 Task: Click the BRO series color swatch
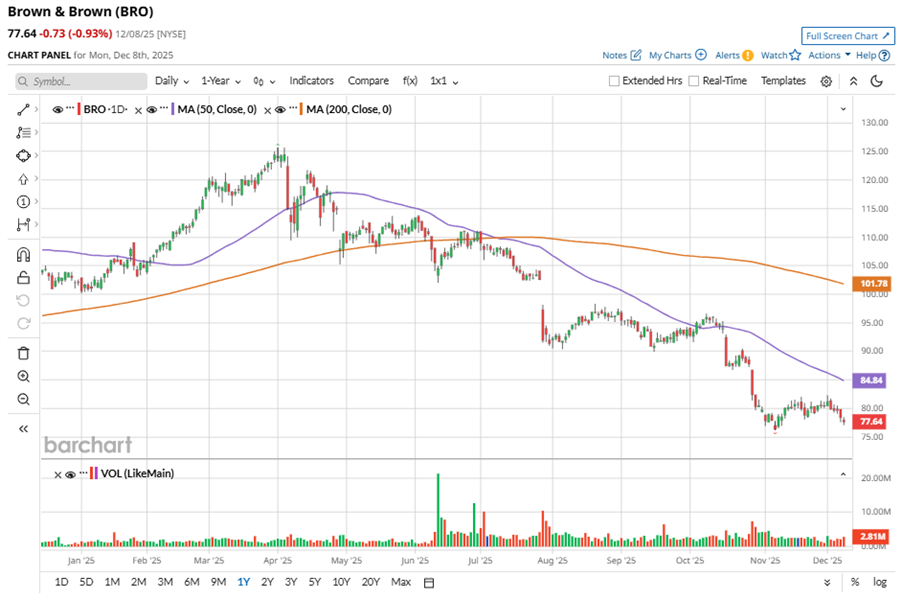click(79, 109)
